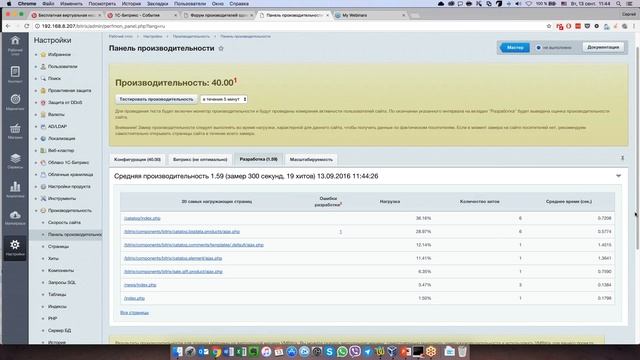Open Microsoft Word from the Dock
This screenshot has height=360, width=640.
click(x=228, y=351)
